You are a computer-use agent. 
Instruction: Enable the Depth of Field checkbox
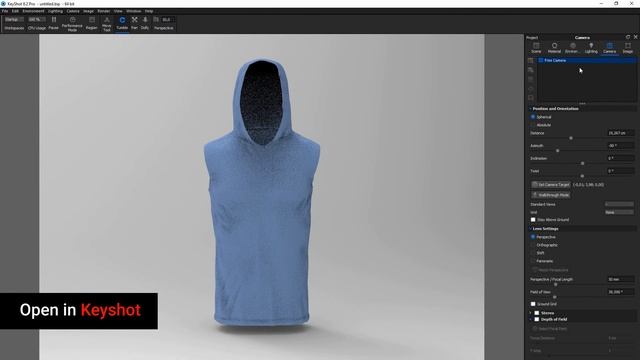pos(537,319)
